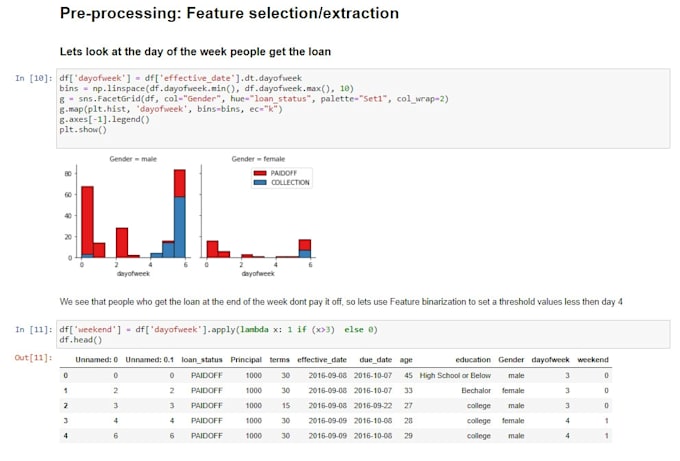Viewport: 680px width, 461px height.
Task: Click the dayofweek column header
Action: (x=550, y=360)
